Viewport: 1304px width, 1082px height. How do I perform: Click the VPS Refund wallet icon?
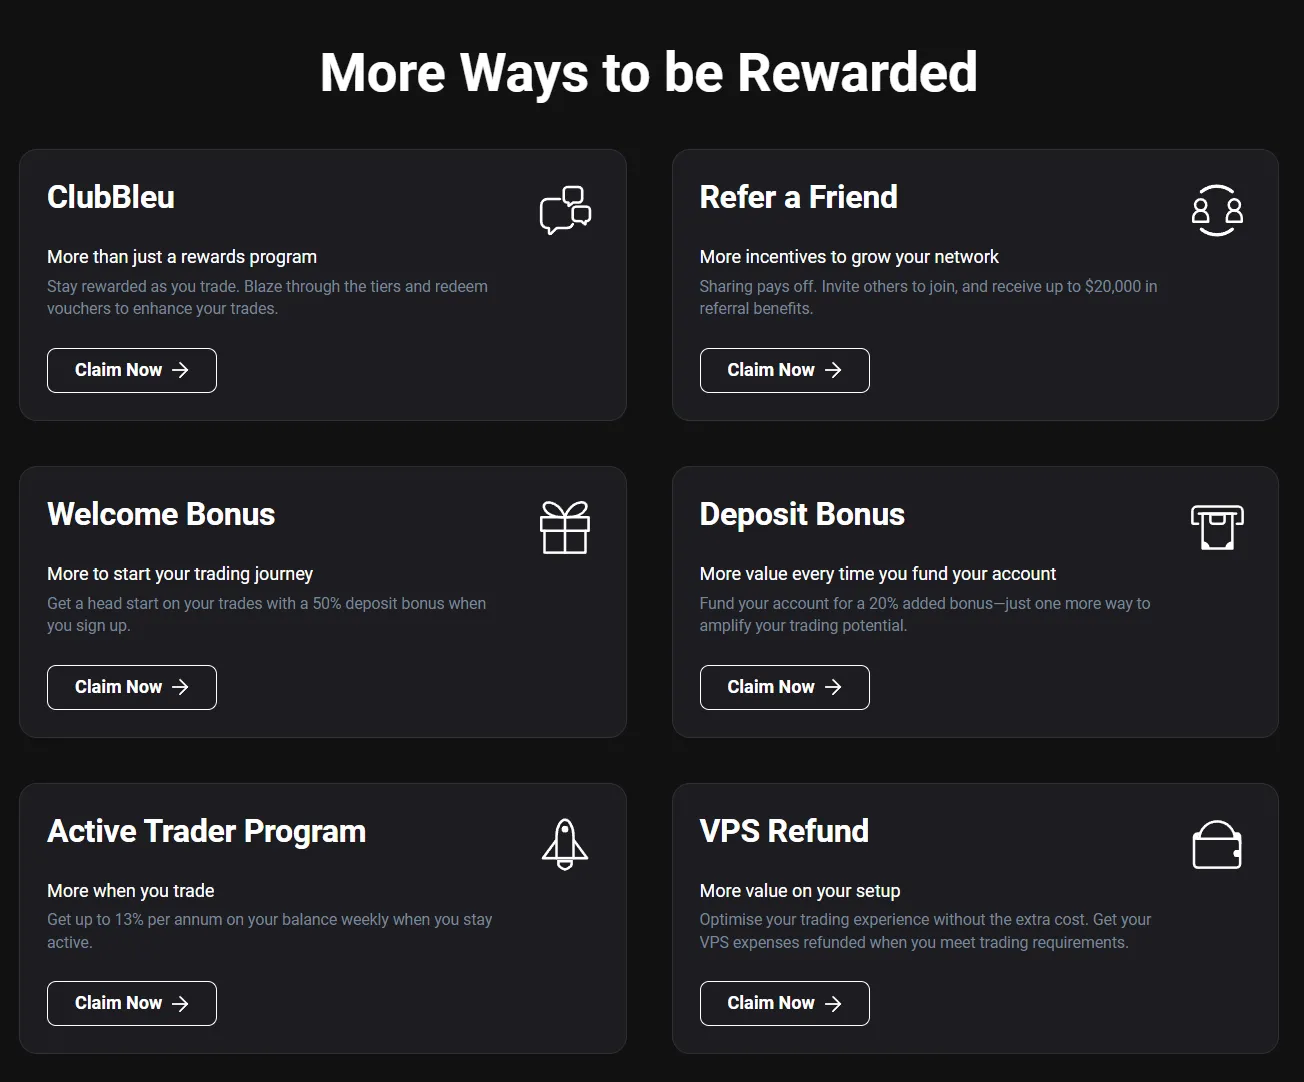tap(1217, 845)
